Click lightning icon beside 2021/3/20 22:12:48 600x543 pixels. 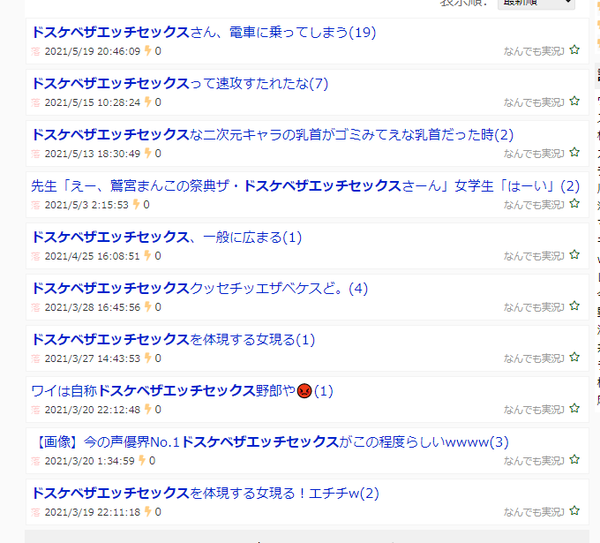[148, 409]
